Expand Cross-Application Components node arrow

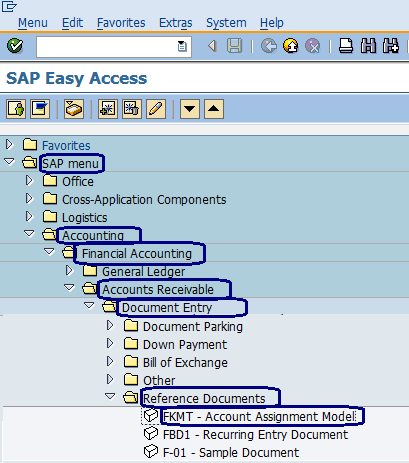[x=29, y=199]
